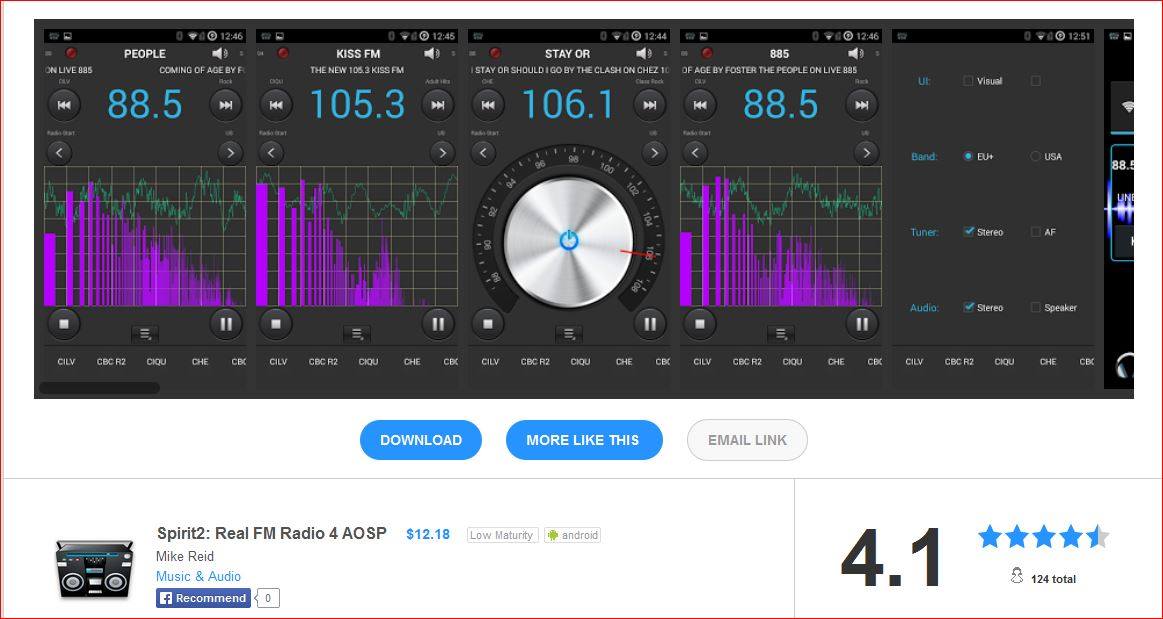Click the DOWNLOAD button

421,440
